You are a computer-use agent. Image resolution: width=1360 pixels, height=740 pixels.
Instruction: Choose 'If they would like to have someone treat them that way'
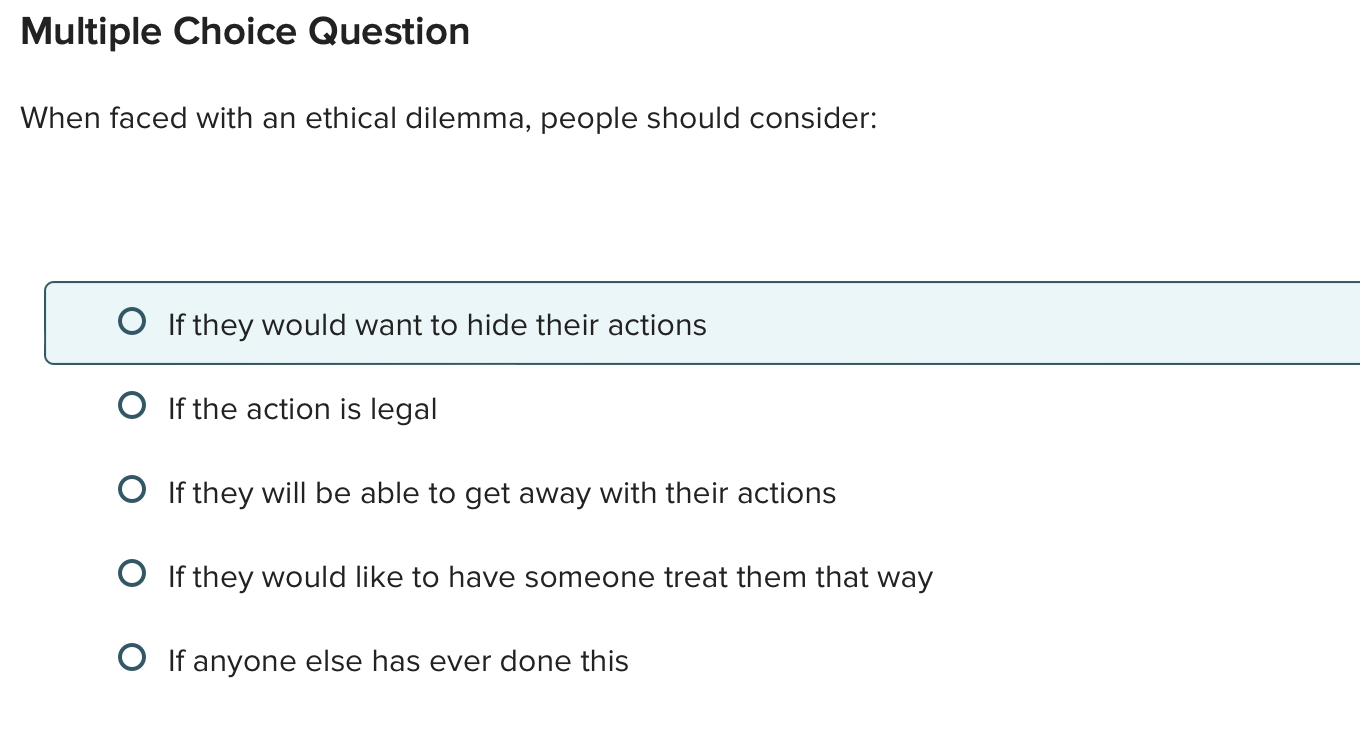pos(131,574)
